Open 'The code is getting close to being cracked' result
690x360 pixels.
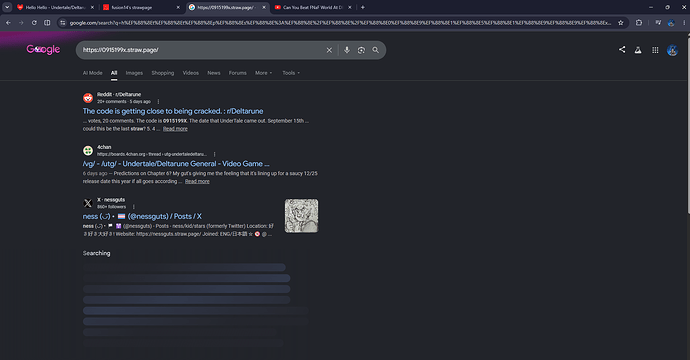click(x=173, y=111)
